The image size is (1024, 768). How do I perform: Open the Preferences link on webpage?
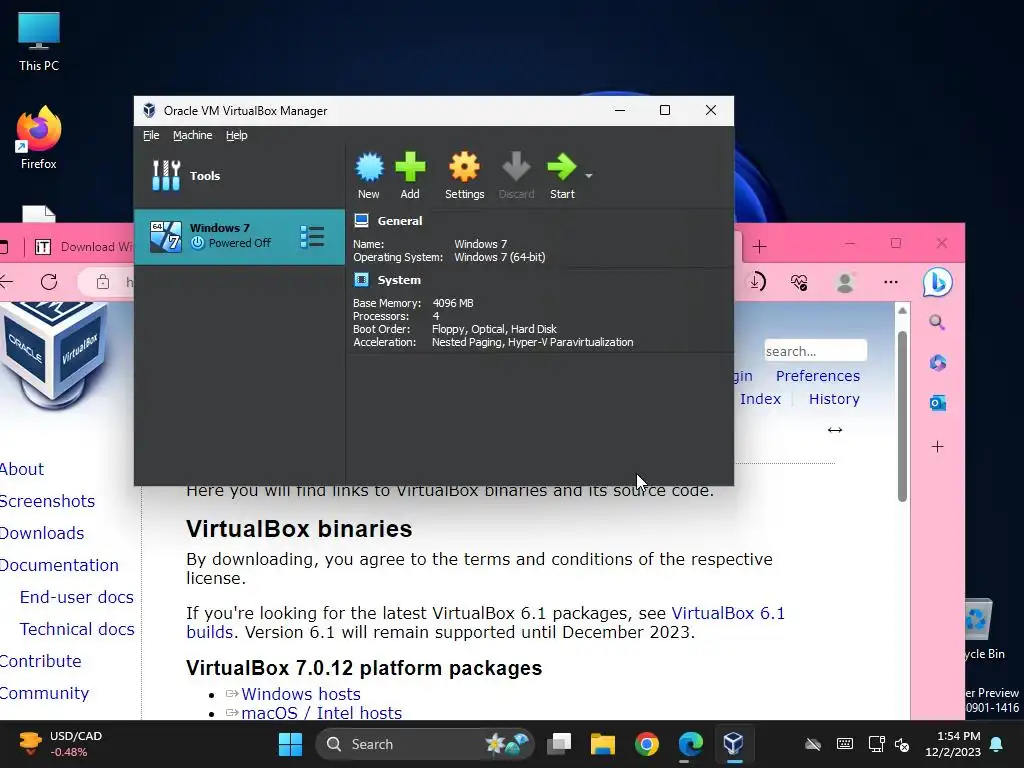point(818,376)
